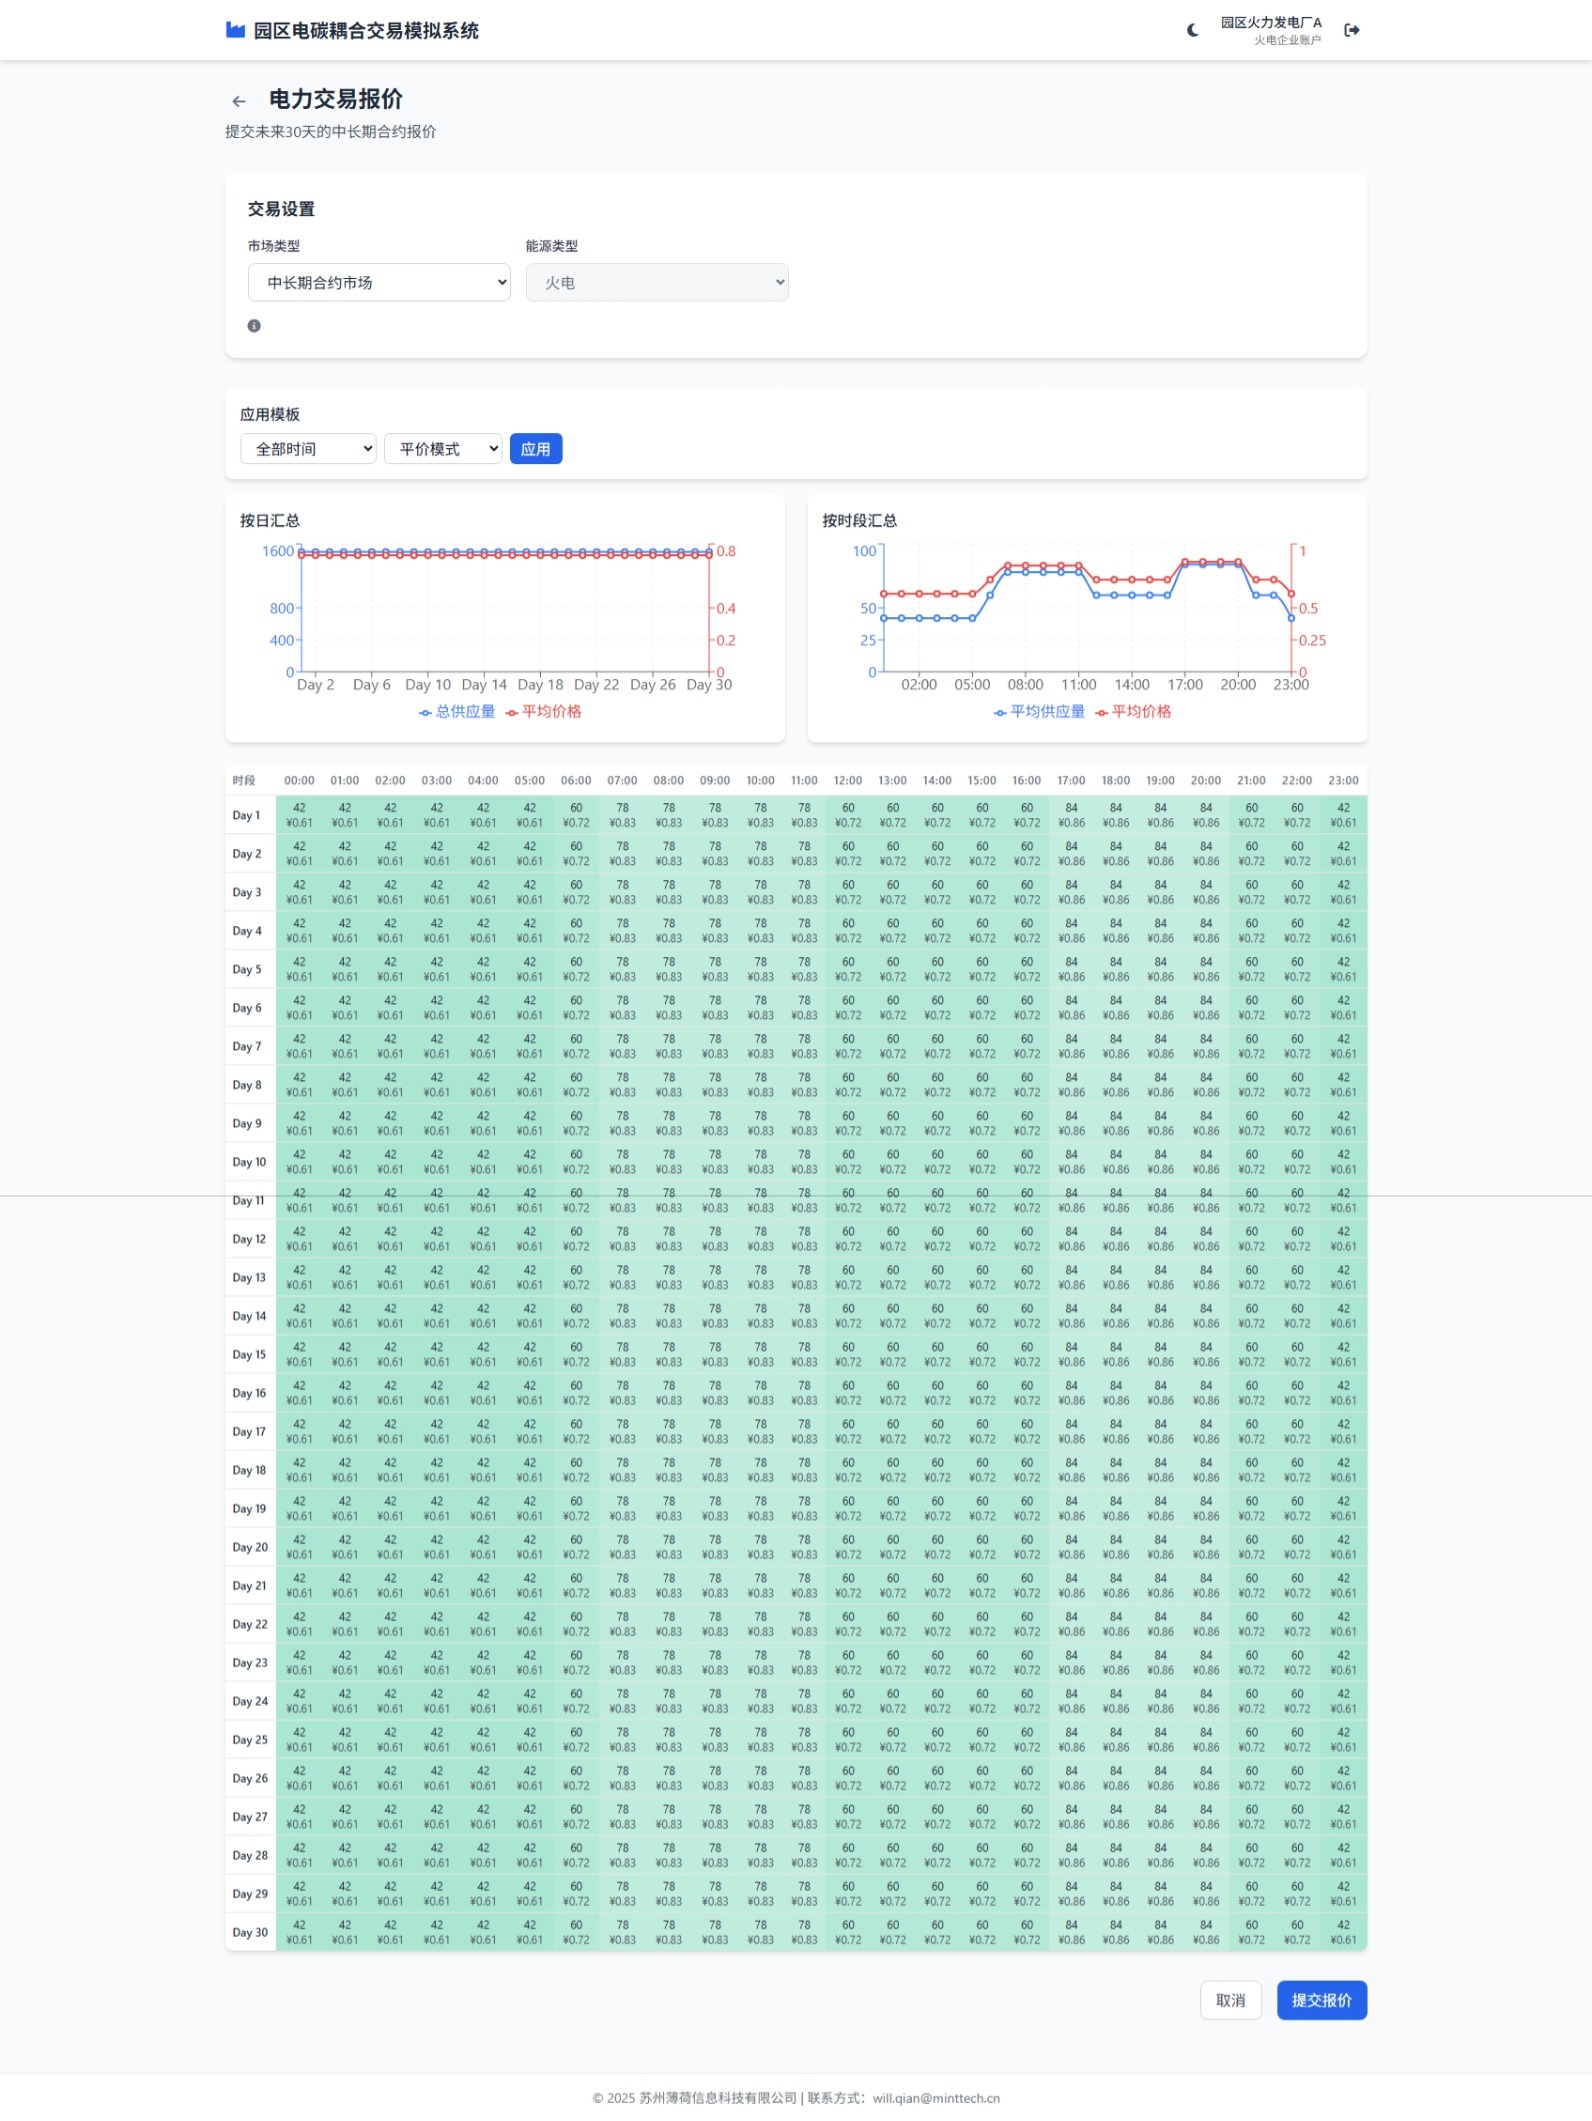
Task: Hide 平均供应量 series in hourly chart
Action: pyautogui.click(x=1040, y=711)
